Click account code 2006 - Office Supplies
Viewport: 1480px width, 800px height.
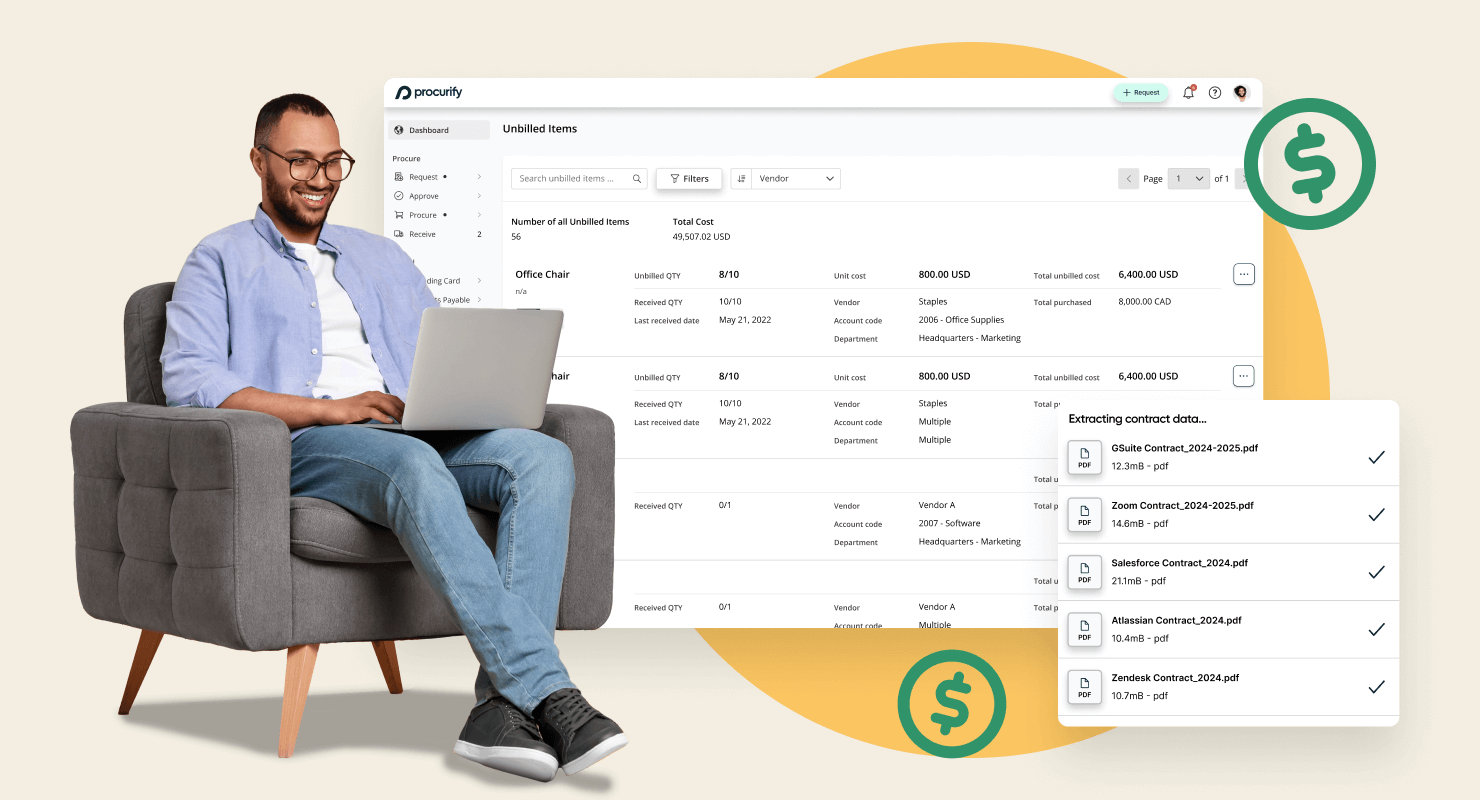coord(961,320)
